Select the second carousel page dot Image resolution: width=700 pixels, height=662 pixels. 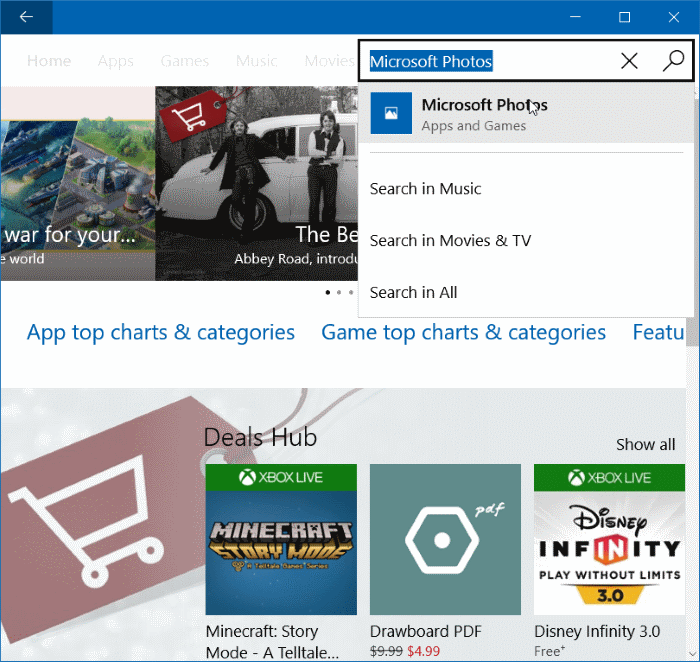click(x=339, y=292)
